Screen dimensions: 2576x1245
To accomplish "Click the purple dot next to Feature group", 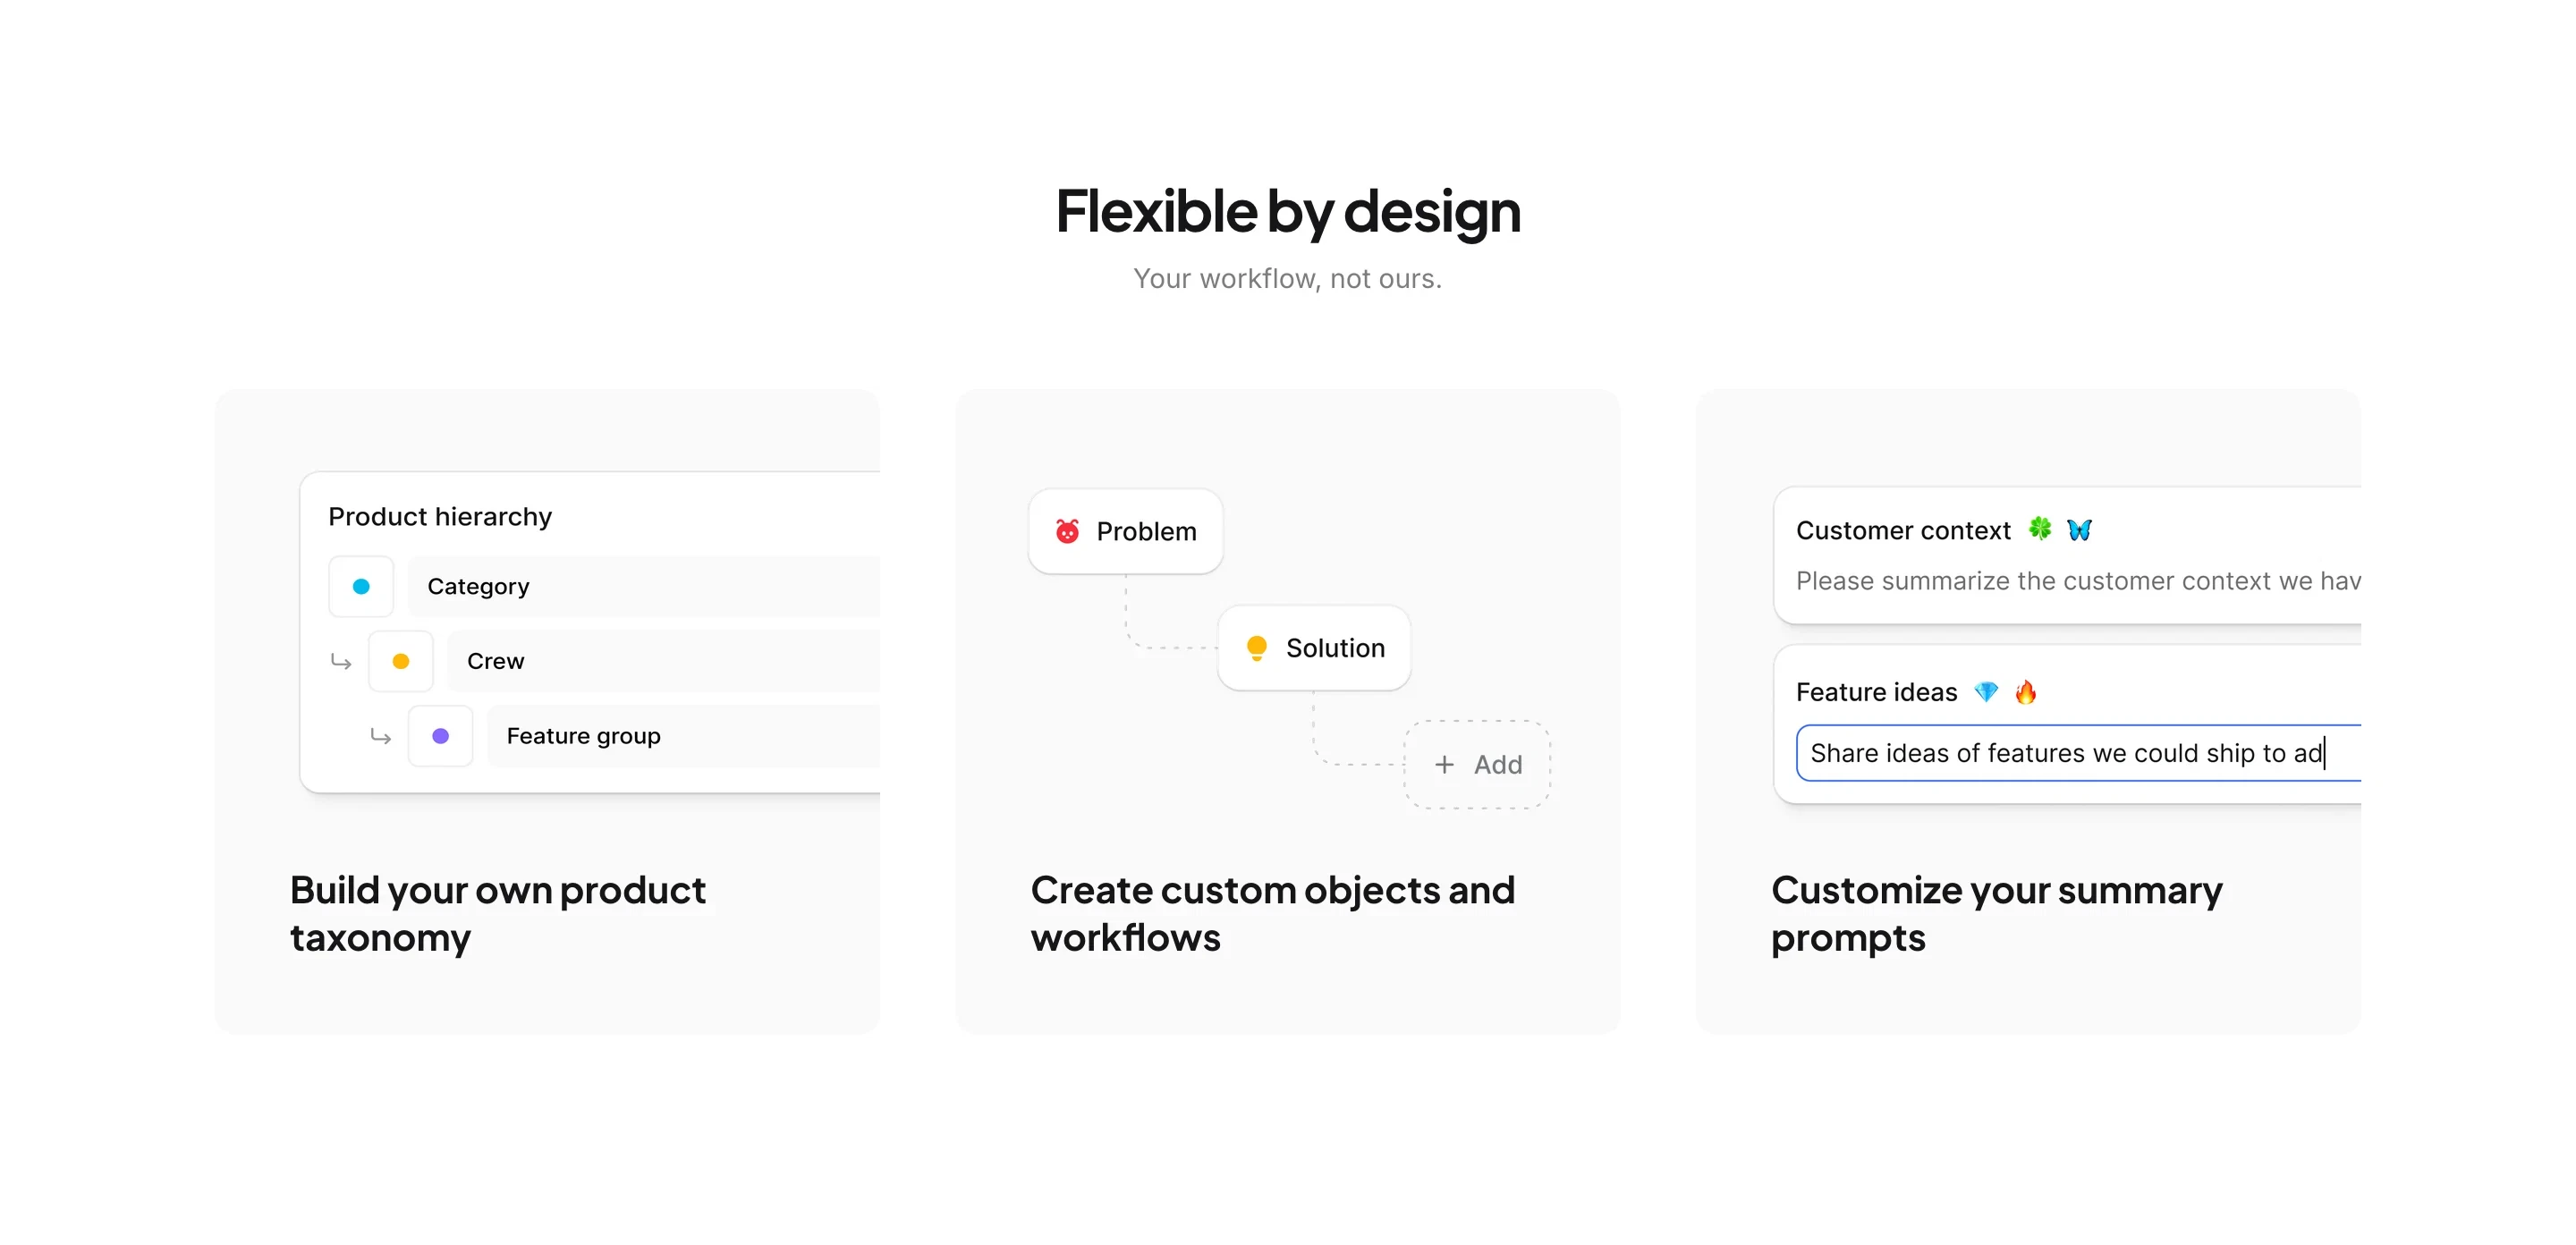I will coord(441,736).
